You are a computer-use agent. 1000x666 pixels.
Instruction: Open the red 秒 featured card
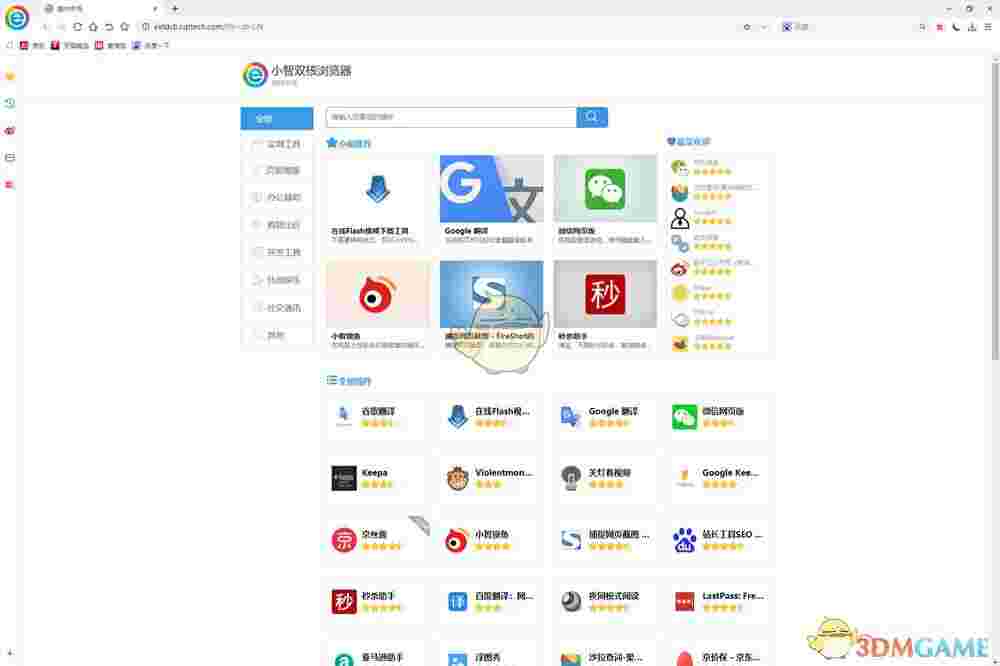605,306
